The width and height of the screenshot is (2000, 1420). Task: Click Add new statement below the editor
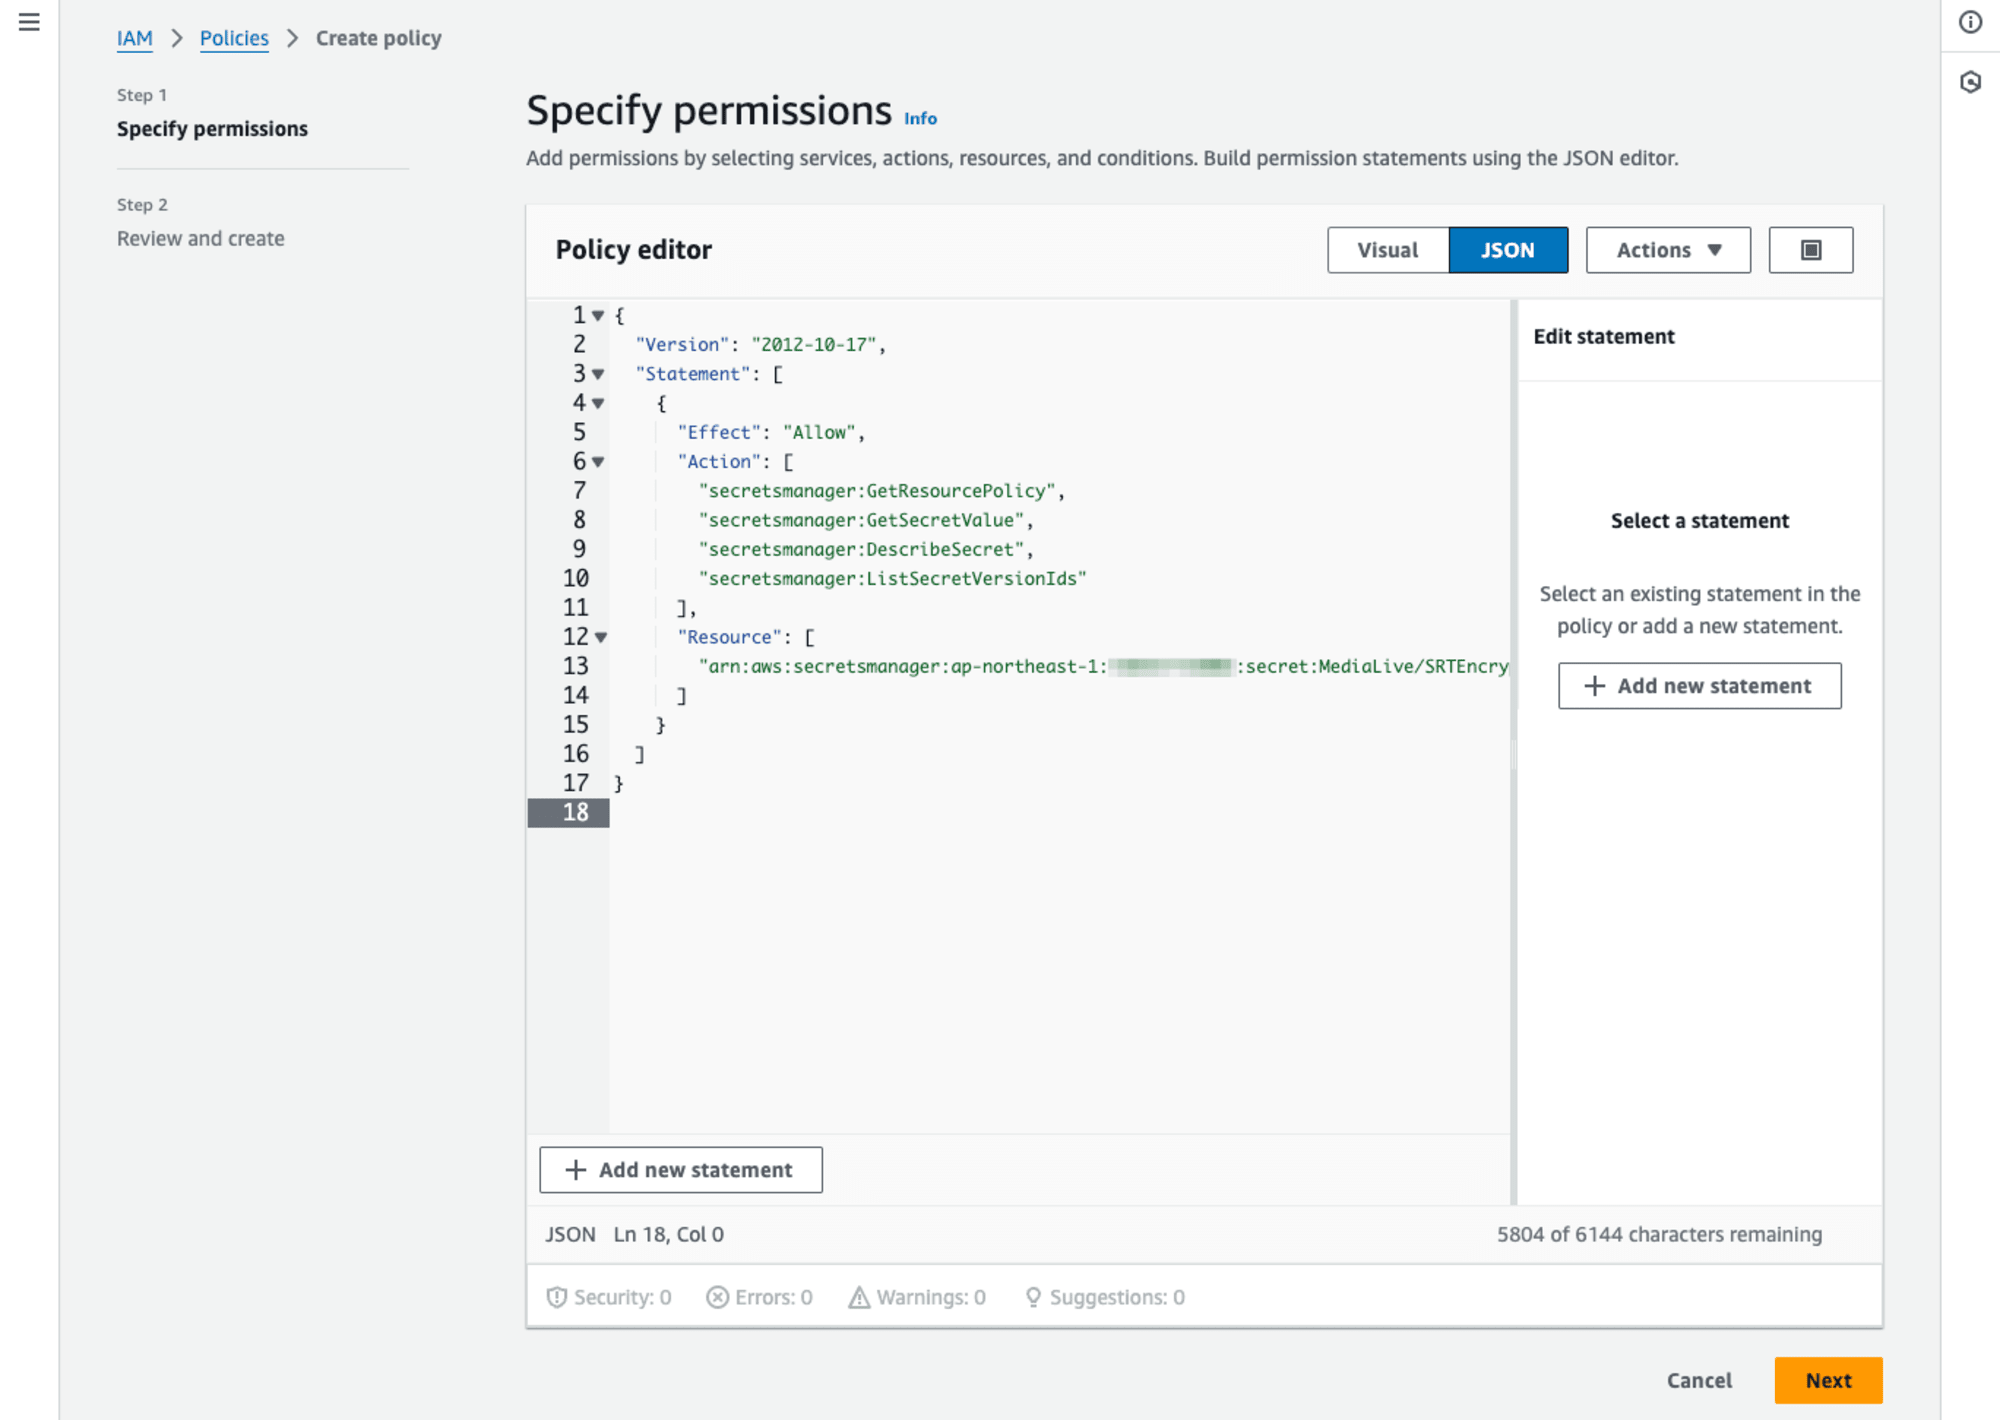point(681,1170)
